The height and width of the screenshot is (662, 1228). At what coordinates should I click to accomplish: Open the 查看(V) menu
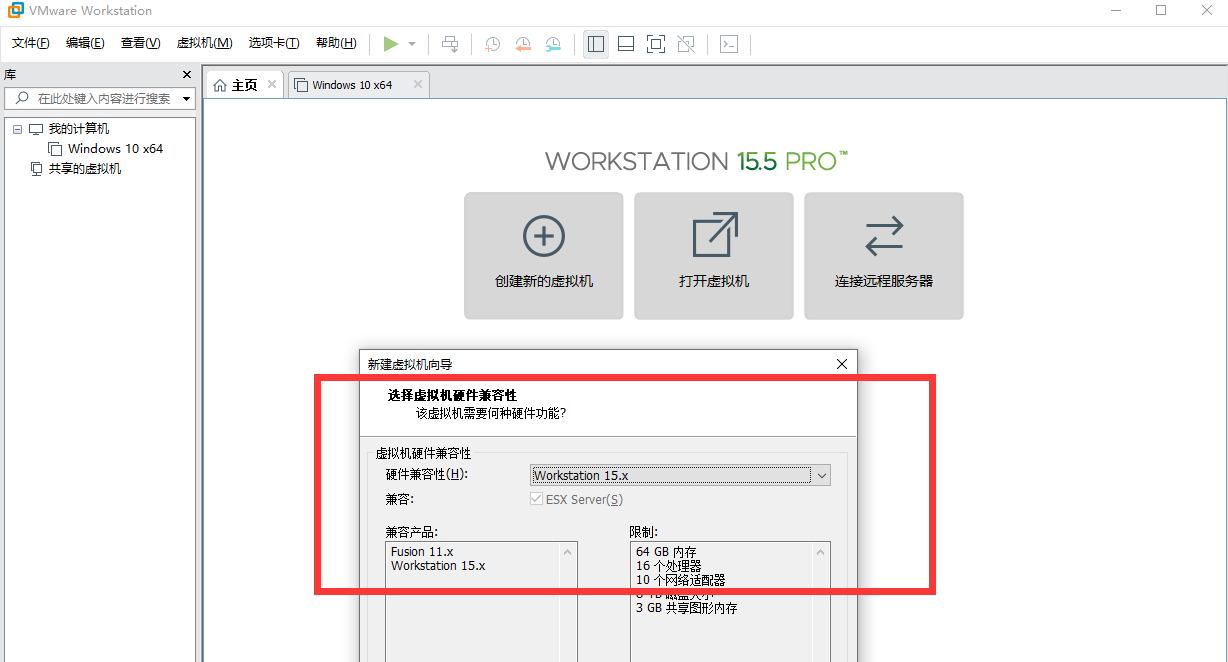tap(140, 43)
